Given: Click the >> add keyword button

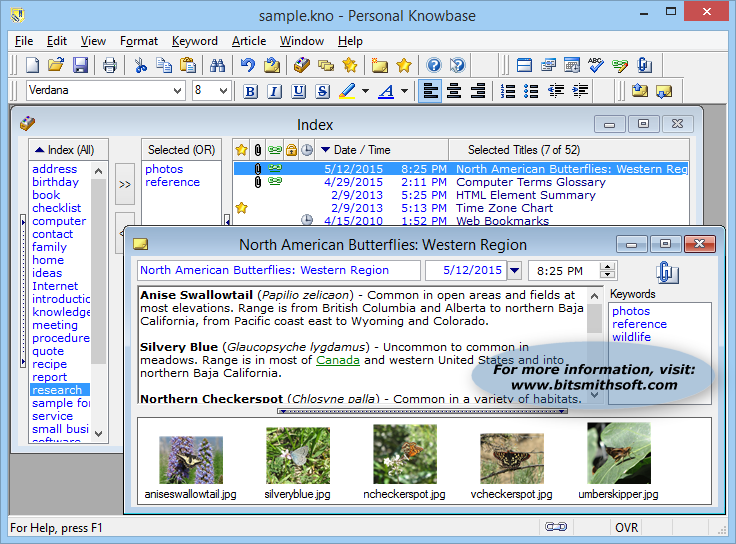Looking at the screenshot, I should [x=125, y=185].
